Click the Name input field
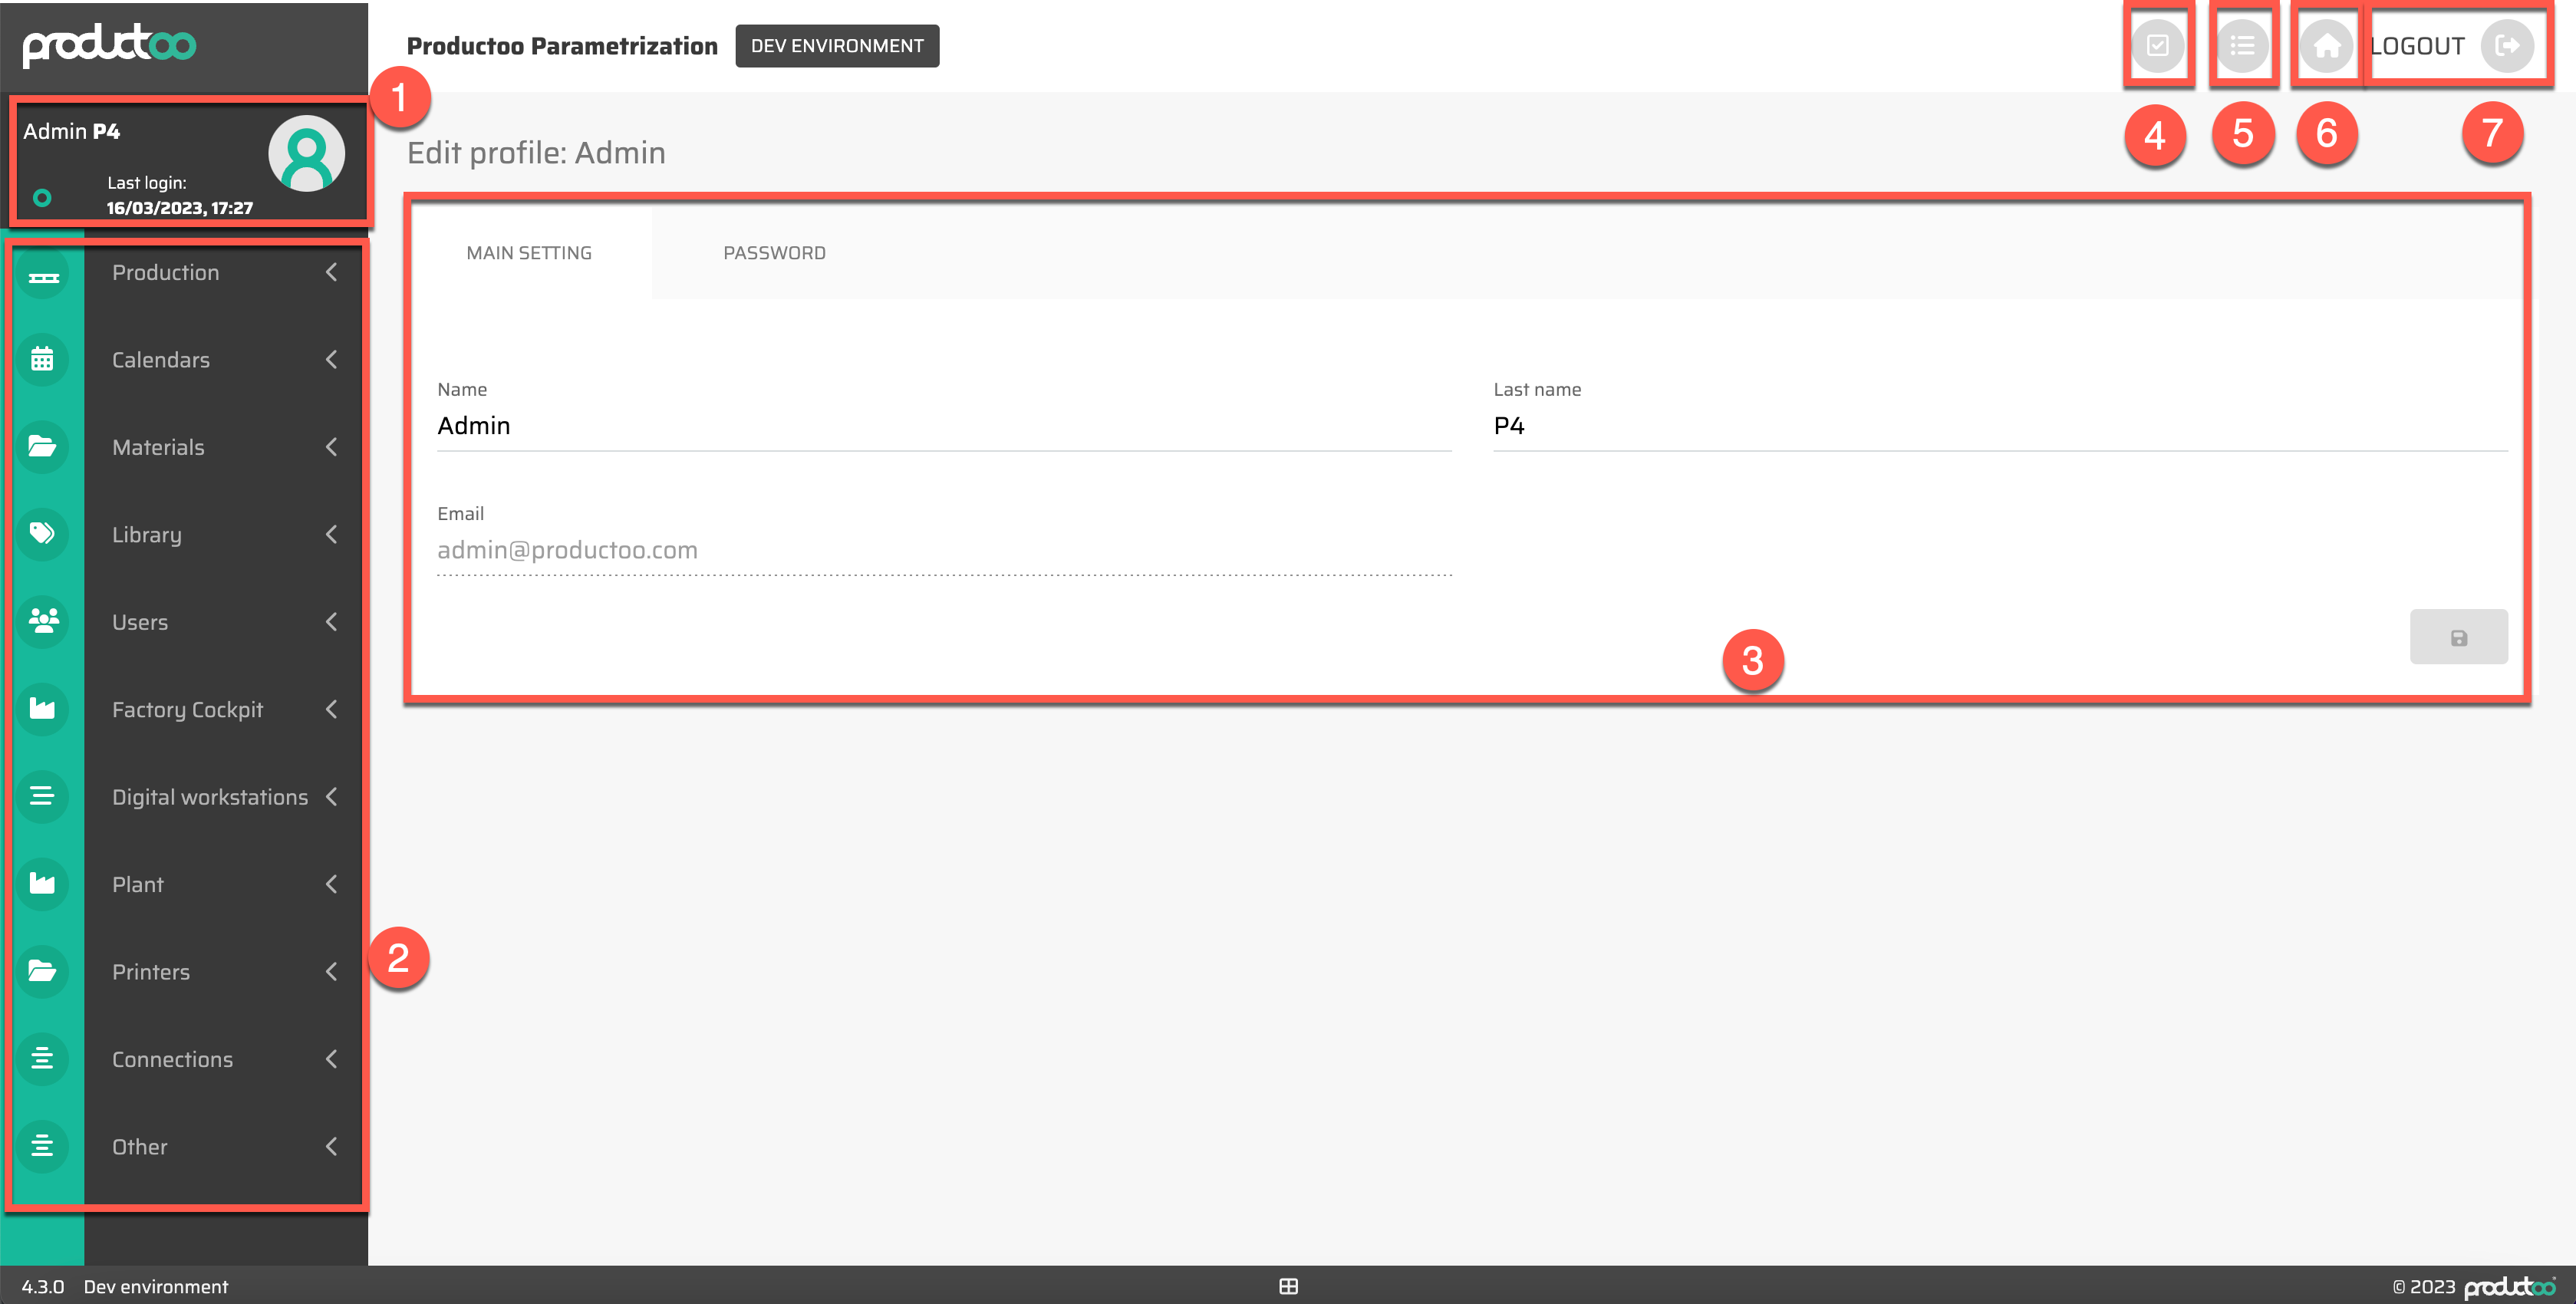 943,427
